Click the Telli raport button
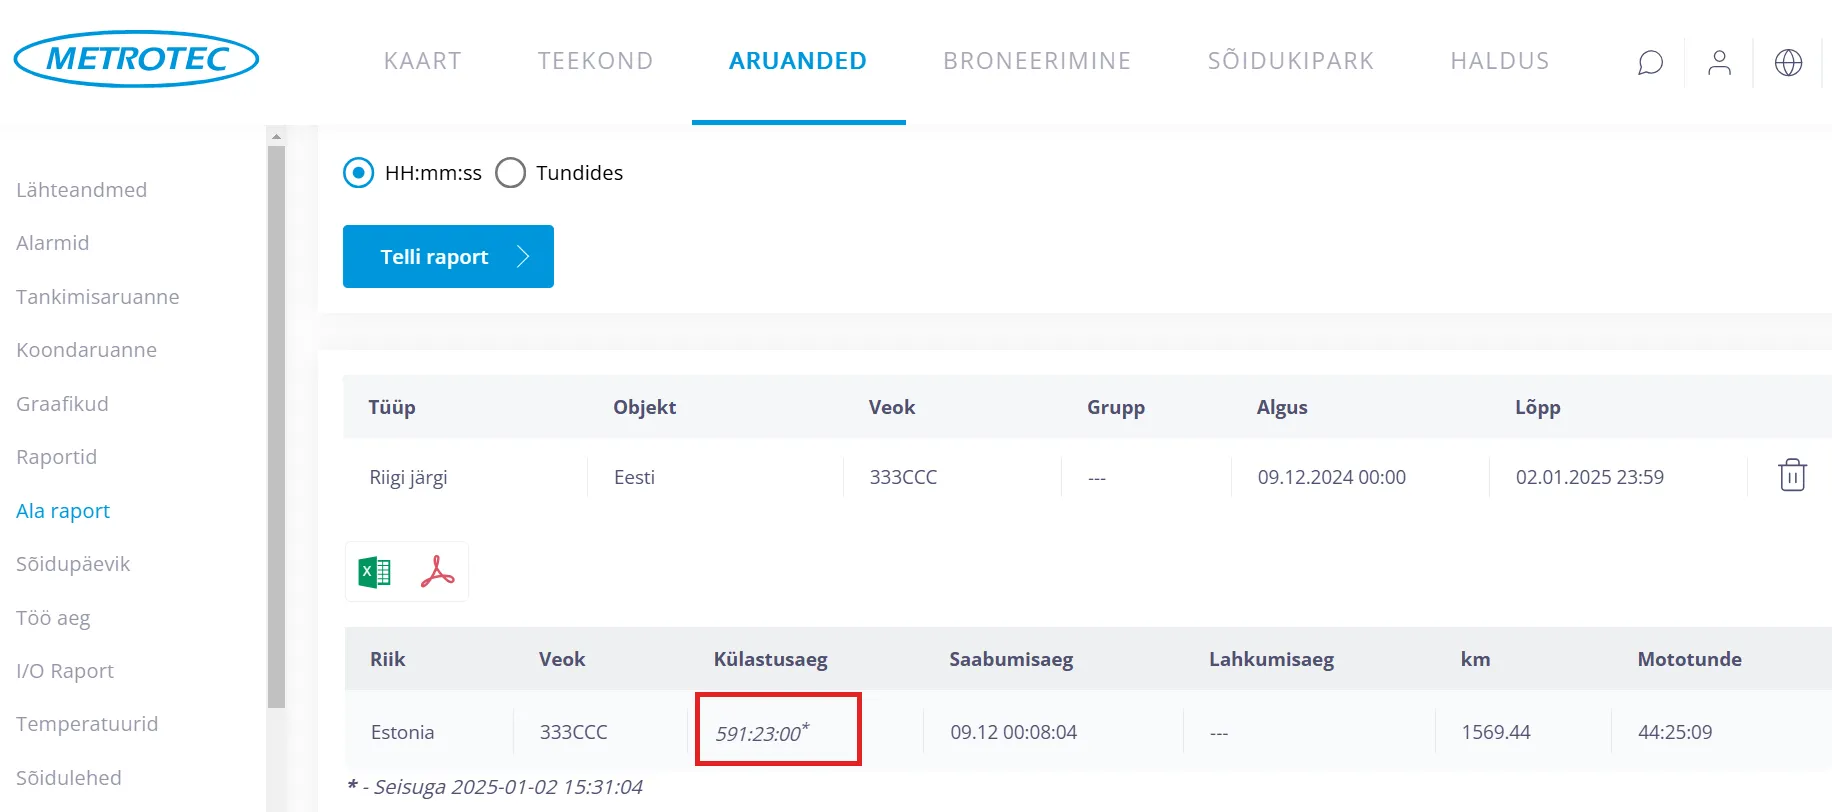Viewport: 1832px width, 812px height. coord(448,257)
